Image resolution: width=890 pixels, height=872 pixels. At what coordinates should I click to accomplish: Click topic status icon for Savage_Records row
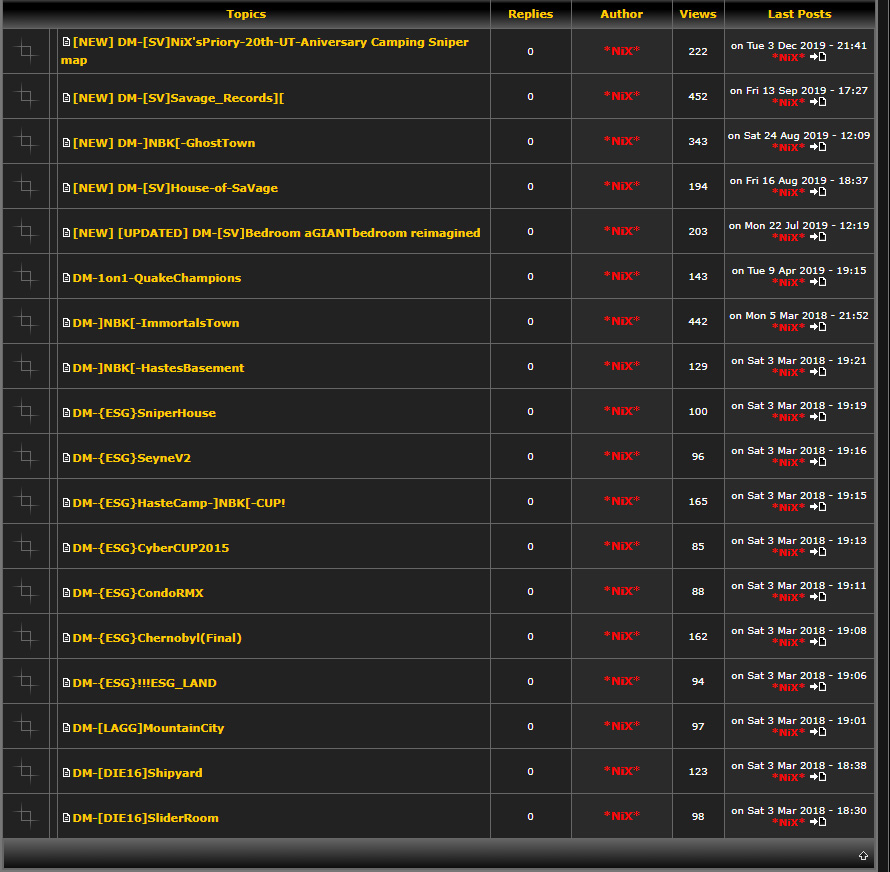pos(26,96)
